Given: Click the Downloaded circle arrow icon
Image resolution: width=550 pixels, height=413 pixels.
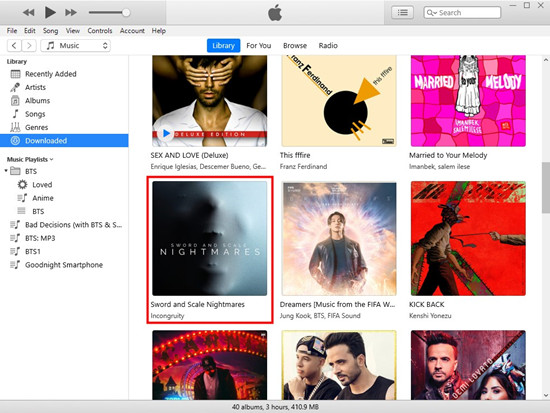Looking at the screenshot, I should tap(15, 141).
